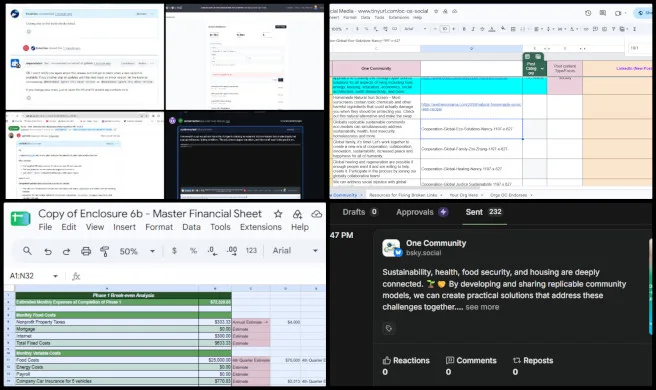Format as currency with dollar icon
Screen dimensions: 656x390
pos(174,250)
